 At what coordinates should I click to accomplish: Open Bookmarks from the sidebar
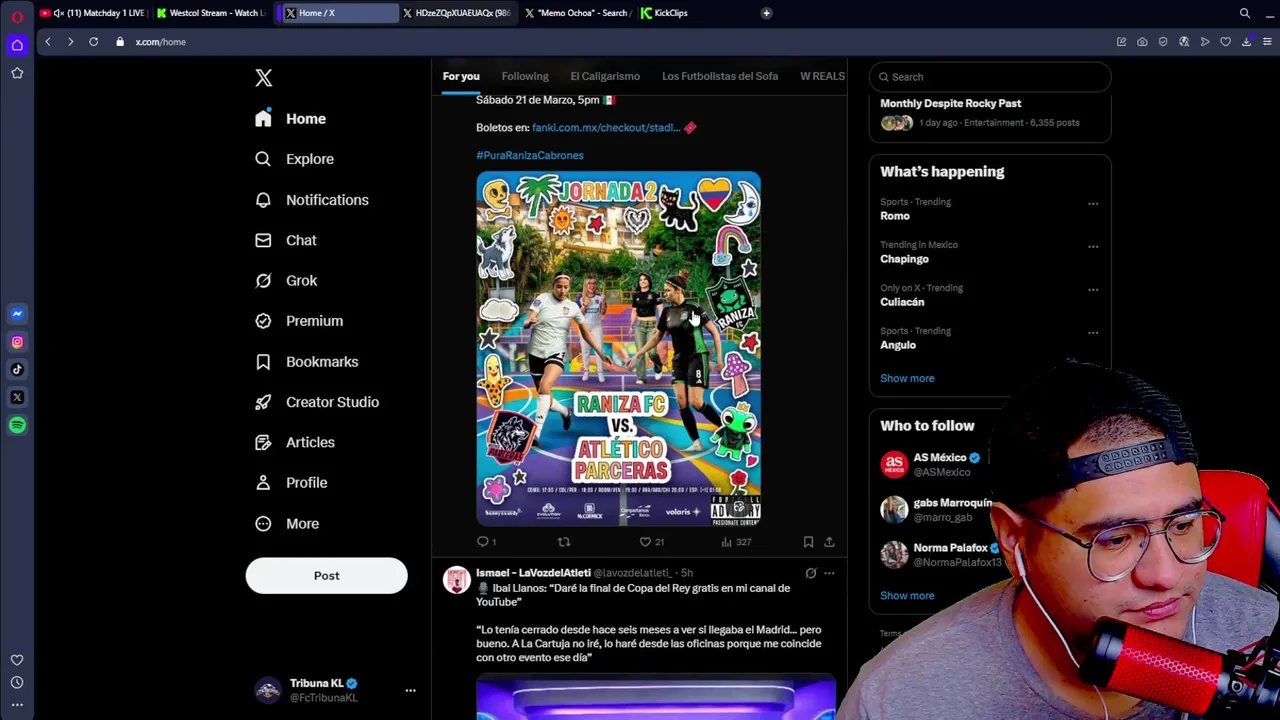[x=306, y=362]
